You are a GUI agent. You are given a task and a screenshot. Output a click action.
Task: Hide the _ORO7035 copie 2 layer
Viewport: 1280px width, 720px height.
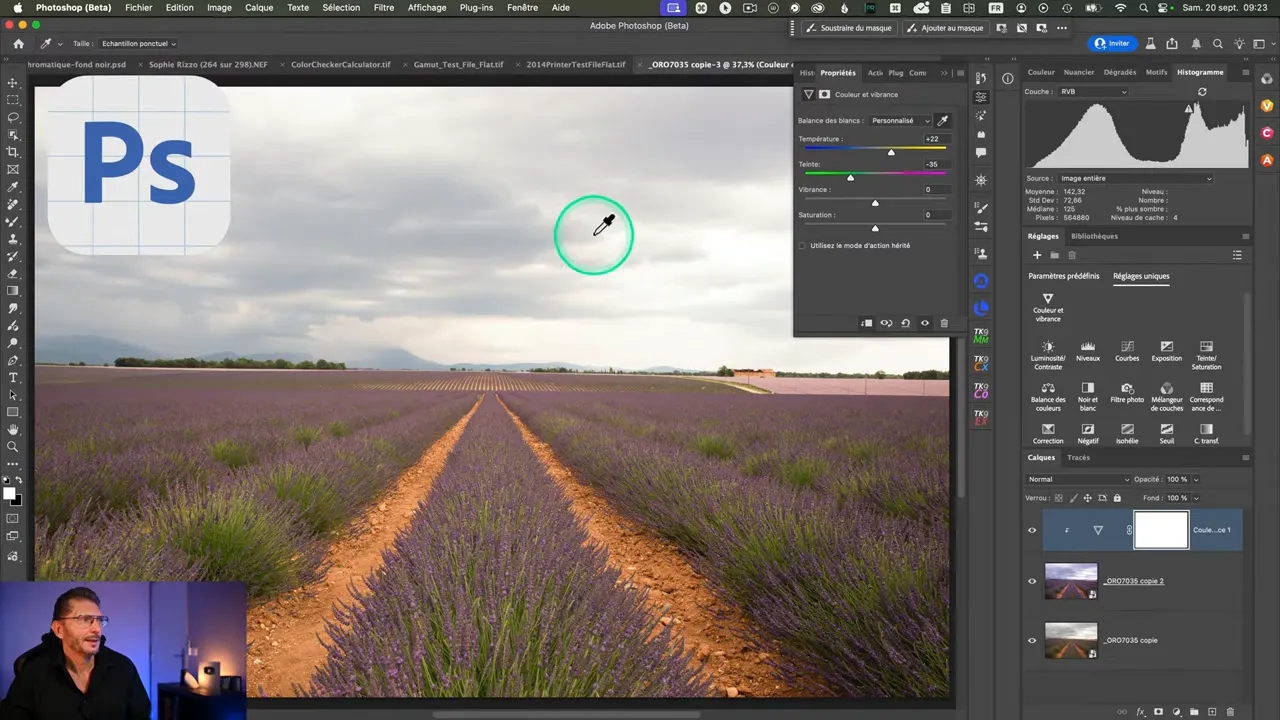tap(1032, 581)
